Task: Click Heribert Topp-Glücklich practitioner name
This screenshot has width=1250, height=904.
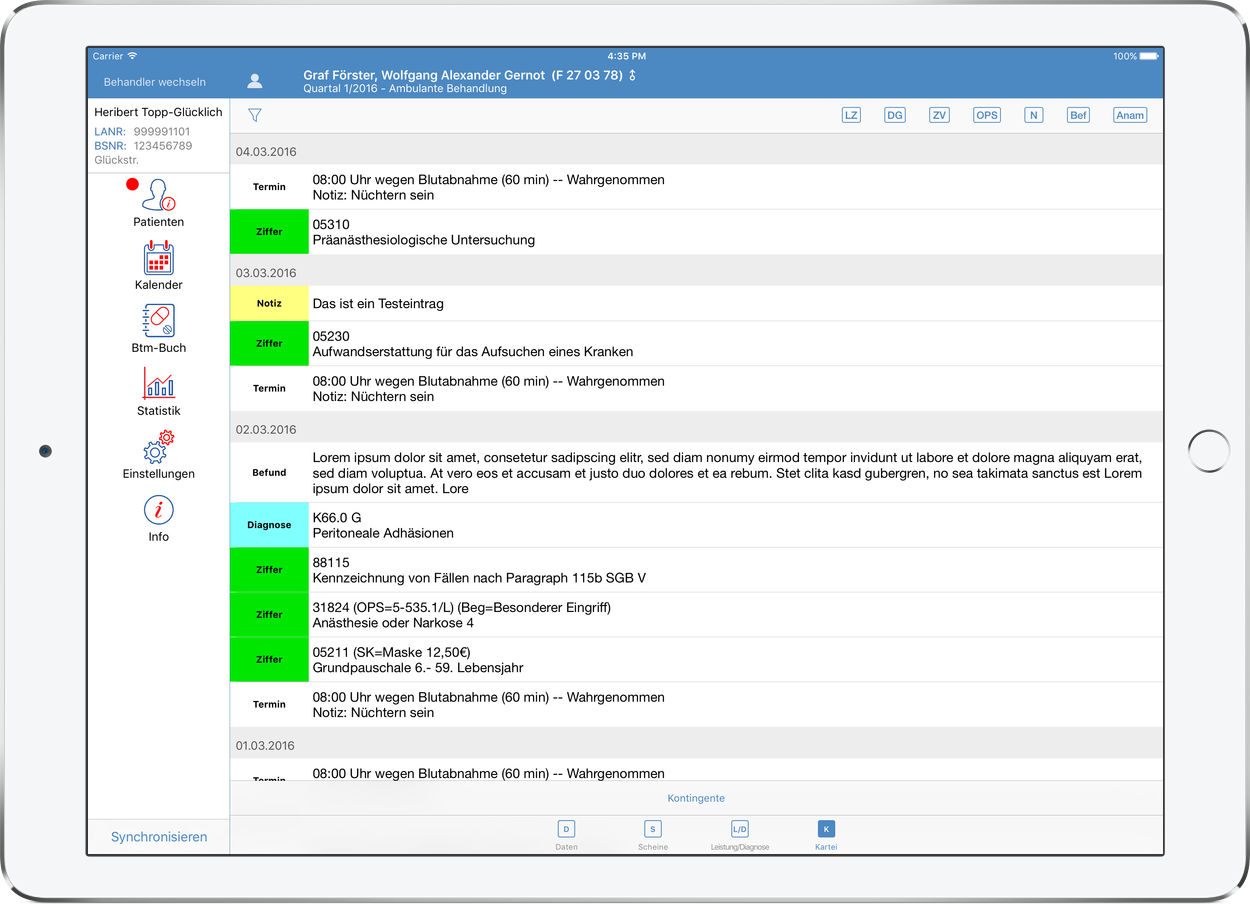Action: coord(158,112)
